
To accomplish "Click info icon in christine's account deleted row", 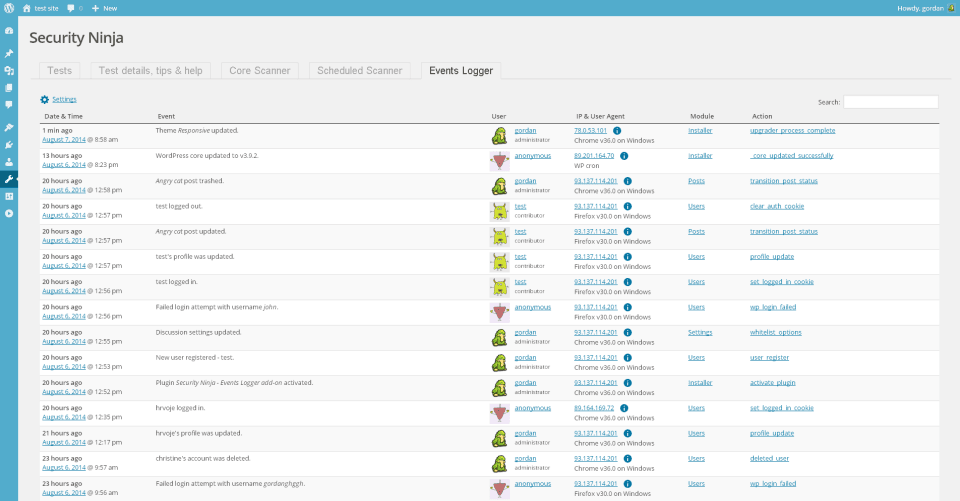I will coord(628,458).
